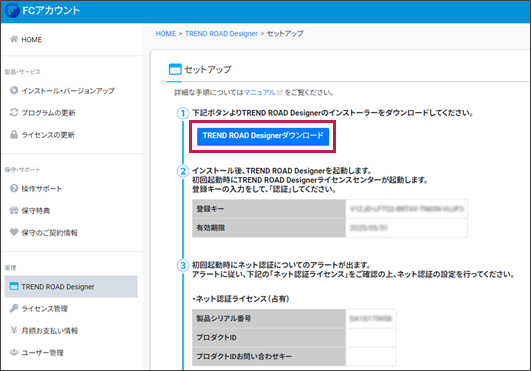The height and width of the screenshot is (371, 531).
Task: Click the gift icon beside 保守特典
Action: click(x=14, y=210)
